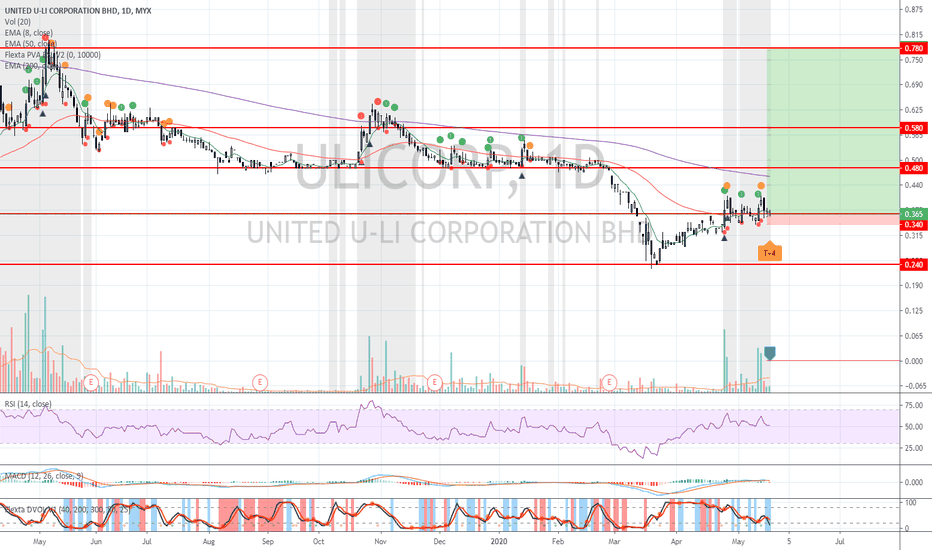Click 25.00 on the RSI scale
The image size is (932, 550).
(914, 448)
